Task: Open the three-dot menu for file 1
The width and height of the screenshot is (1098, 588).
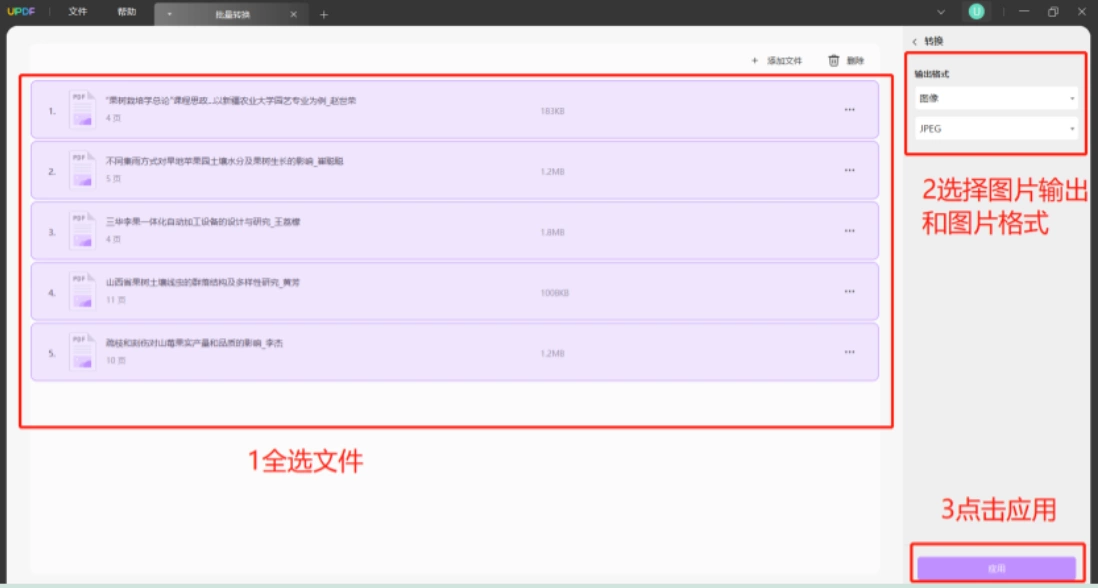Action: tap(849, 110)
